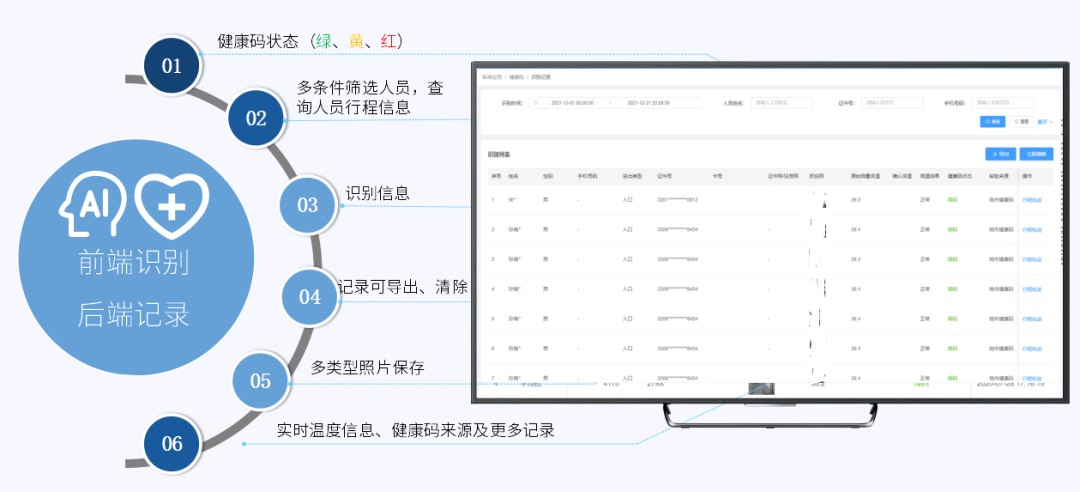Image resolution: width=1080 pixels, height=492 pixels.
Task: Click the 06 real-time temperature circle
Action: pyautogui.click(x=172, y=443)
